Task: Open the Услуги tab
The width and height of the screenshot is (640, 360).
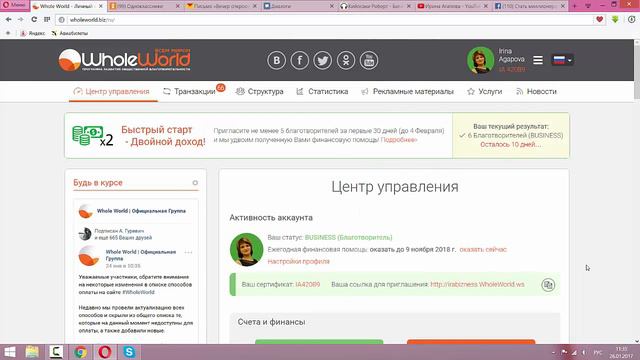Action: pos(484,91)
